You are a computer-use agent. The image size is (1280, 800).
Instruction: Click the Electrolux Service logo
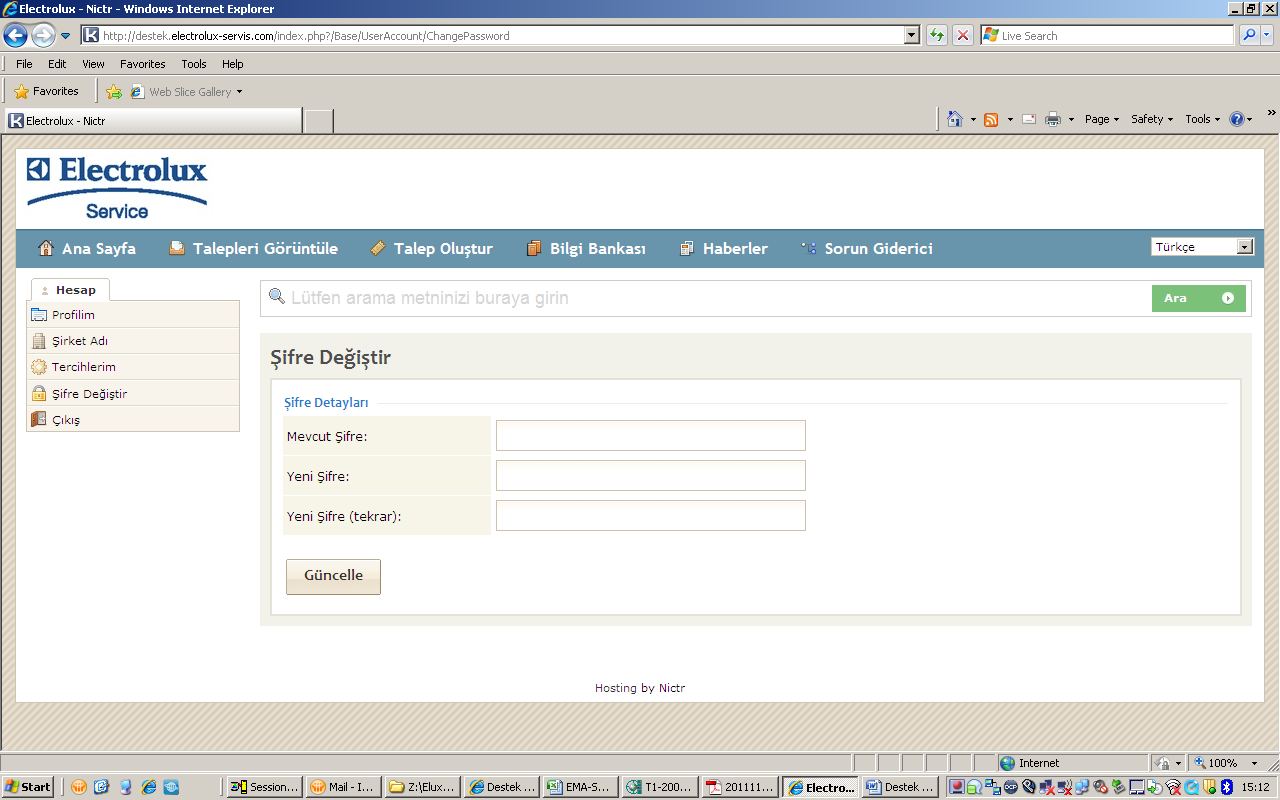[117, 188]
